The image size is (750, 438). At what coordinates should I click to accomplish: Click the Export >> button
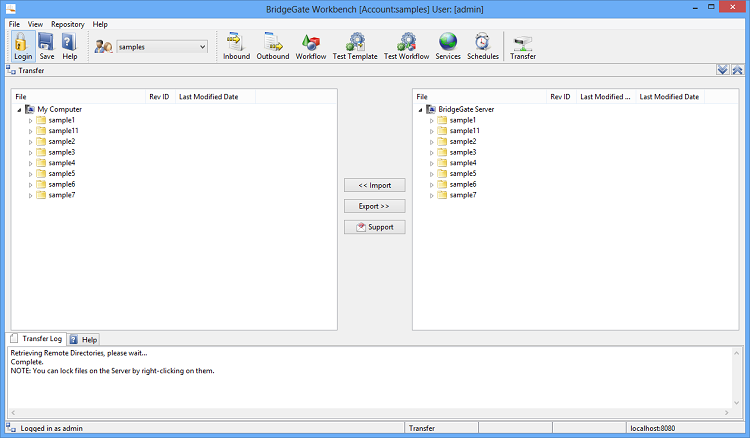[x=375, y=206]
